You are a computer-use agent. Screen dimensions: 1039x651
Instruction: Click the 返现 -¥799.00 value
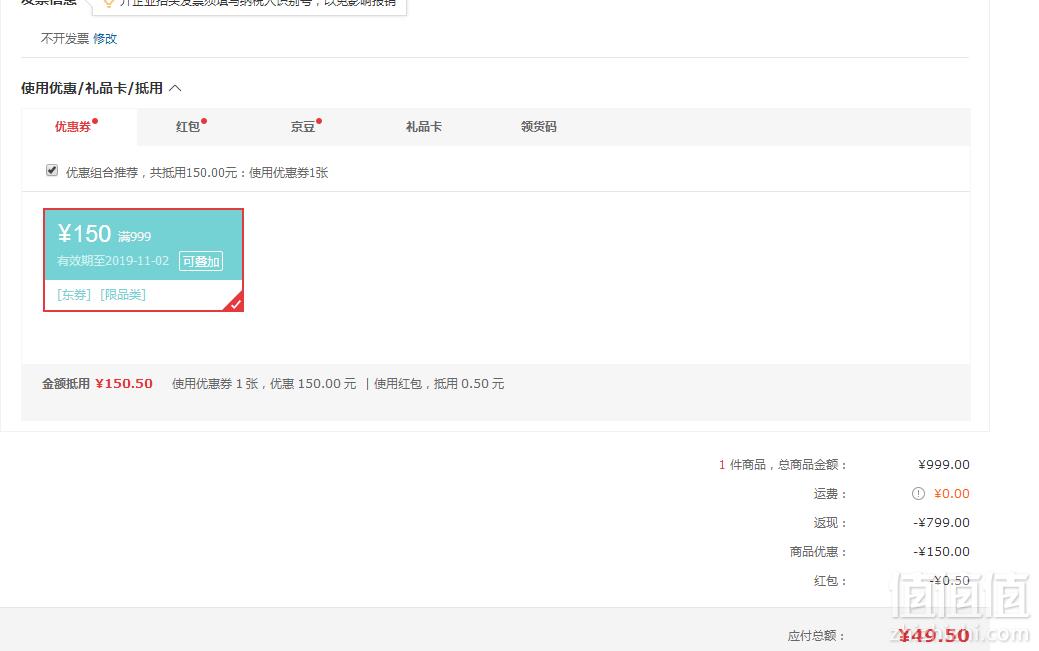point(941,522)
